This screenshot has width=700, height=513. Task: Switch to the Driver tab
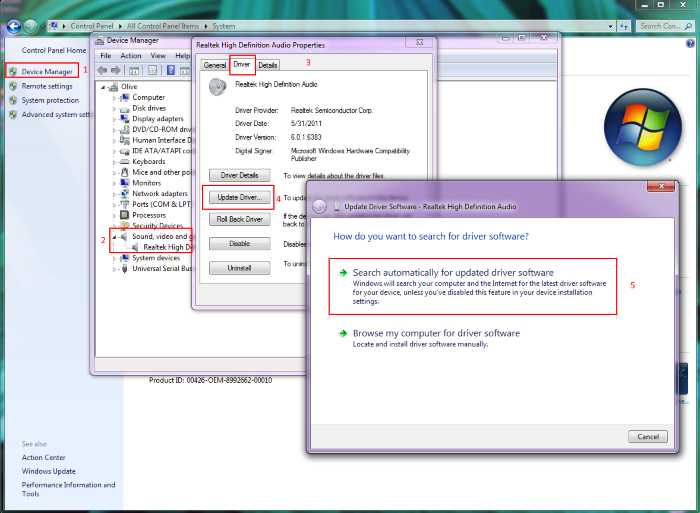[x=242, y=65]
